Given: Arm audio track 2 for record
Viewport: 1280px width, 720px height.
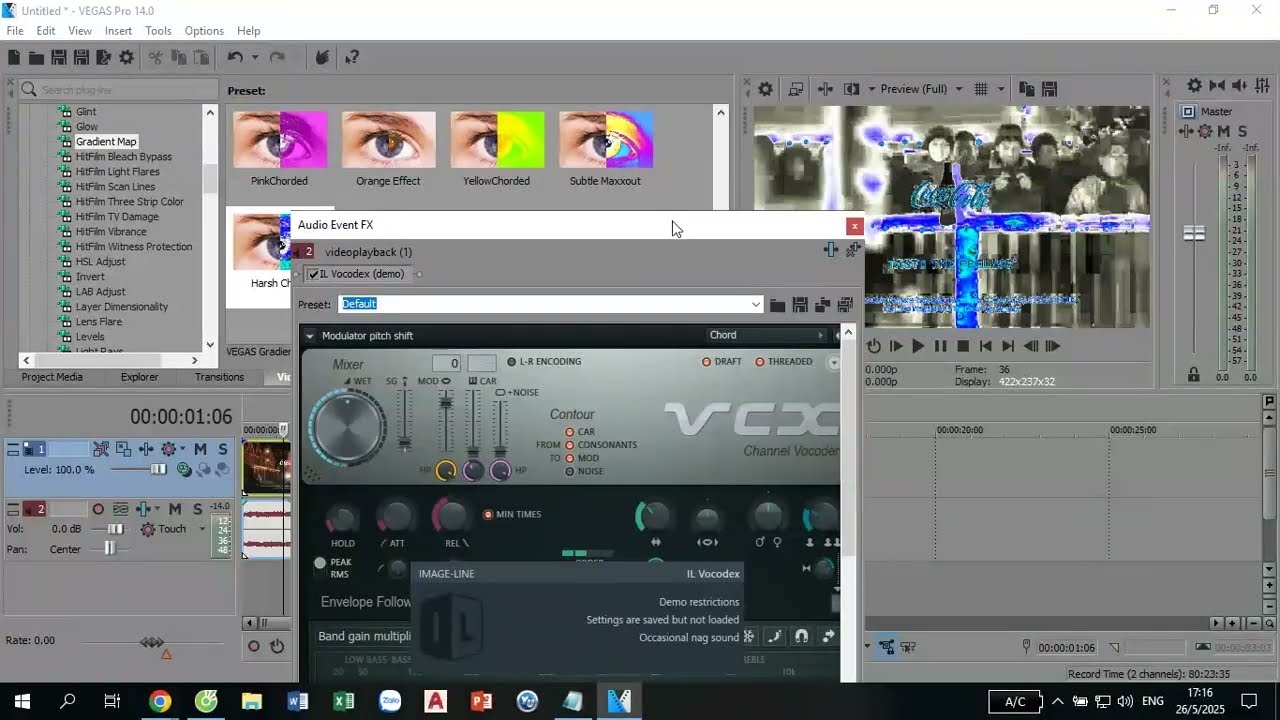Looking at the screenshot, I should coord(98,510).
